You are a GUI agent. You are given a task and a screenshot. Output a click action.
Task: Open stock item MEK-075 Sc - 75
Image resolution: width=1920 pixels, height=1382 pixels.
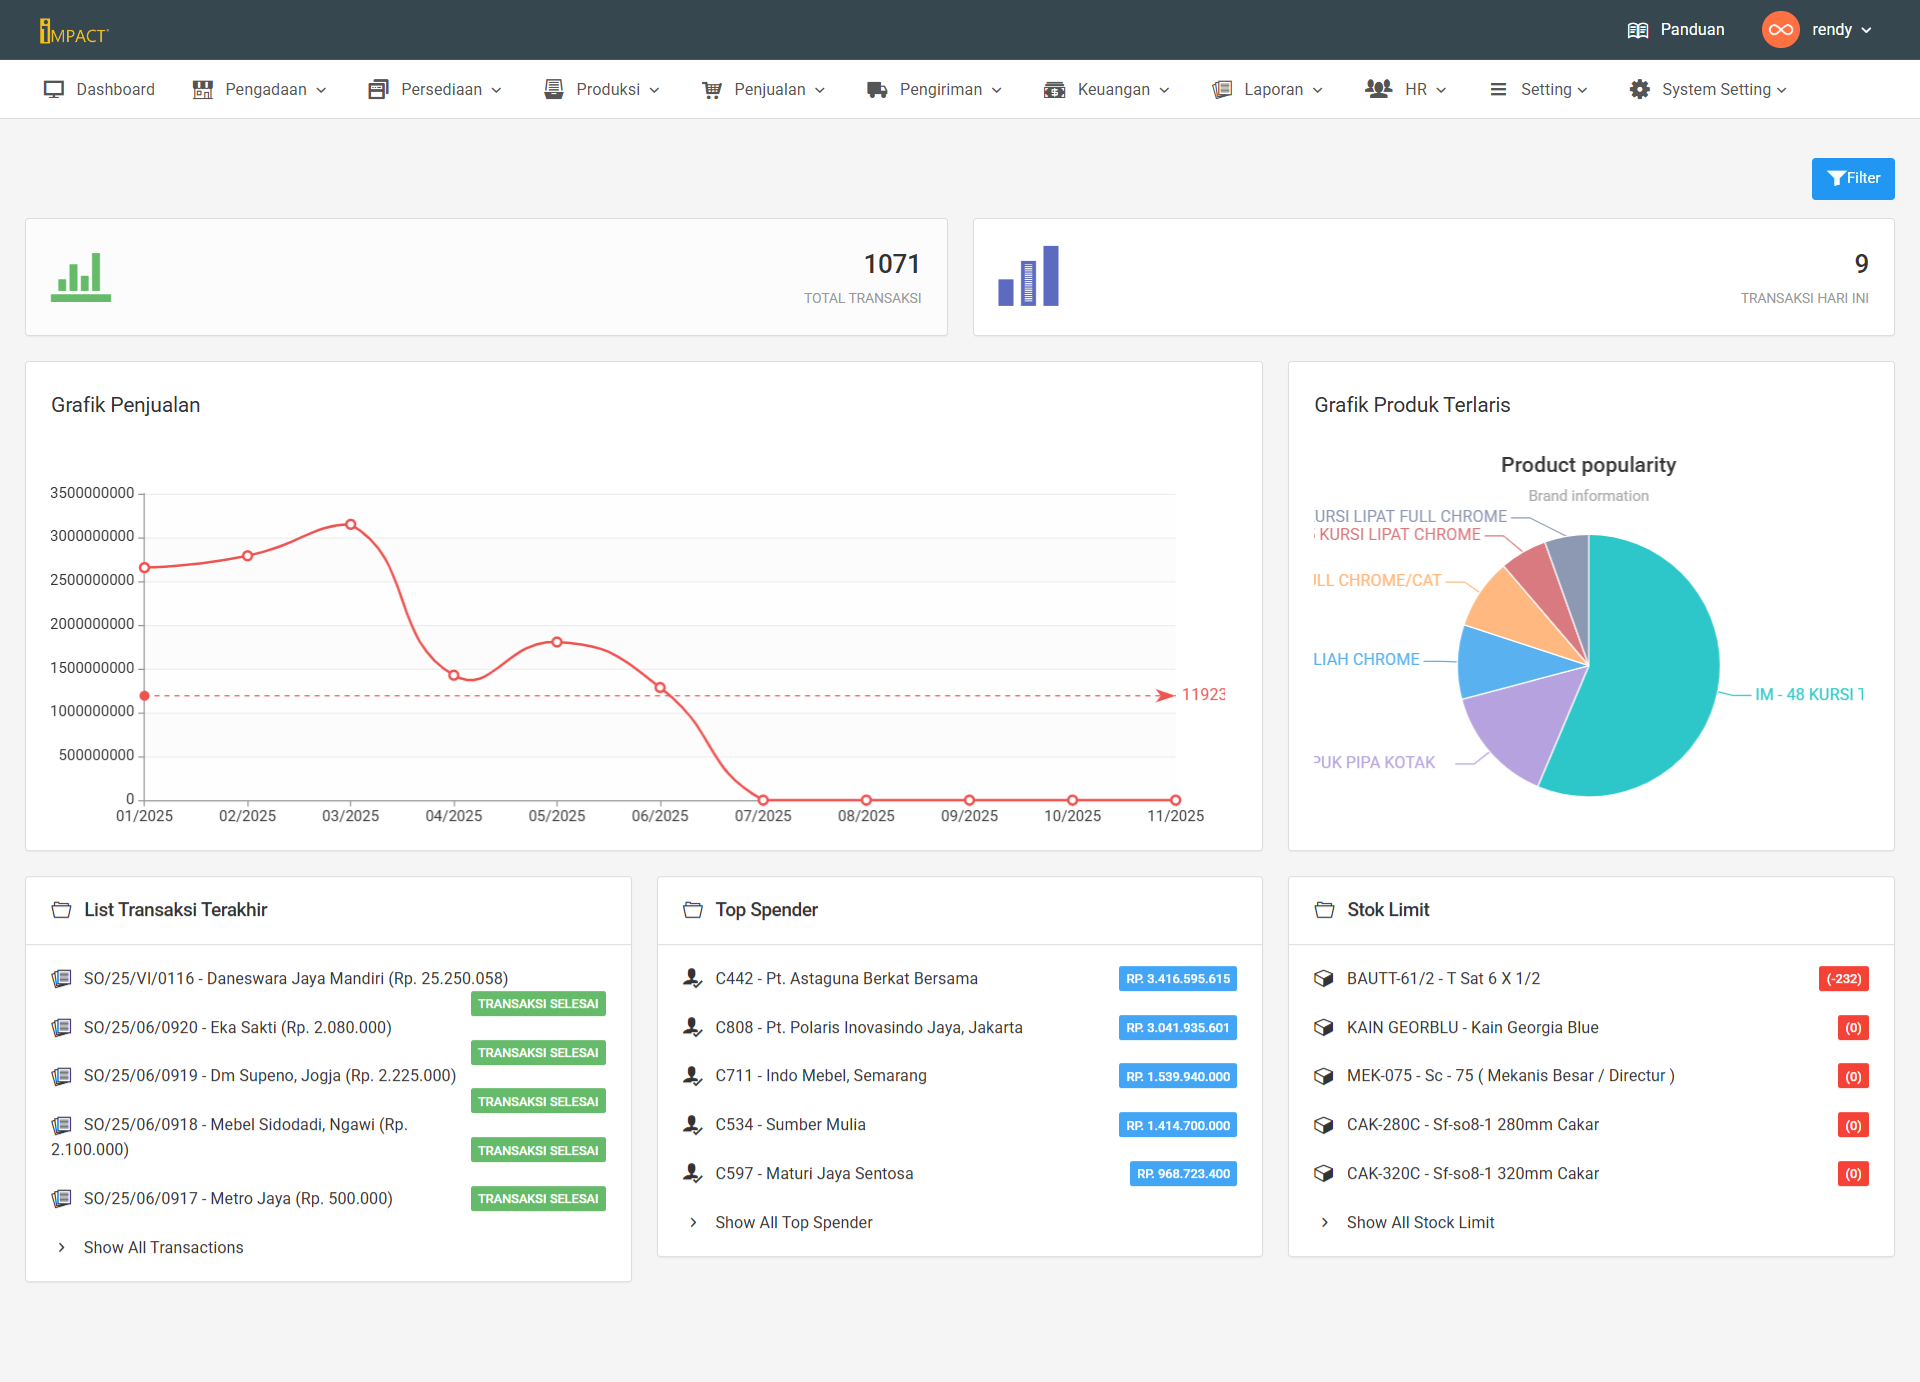point(1510,1076)
